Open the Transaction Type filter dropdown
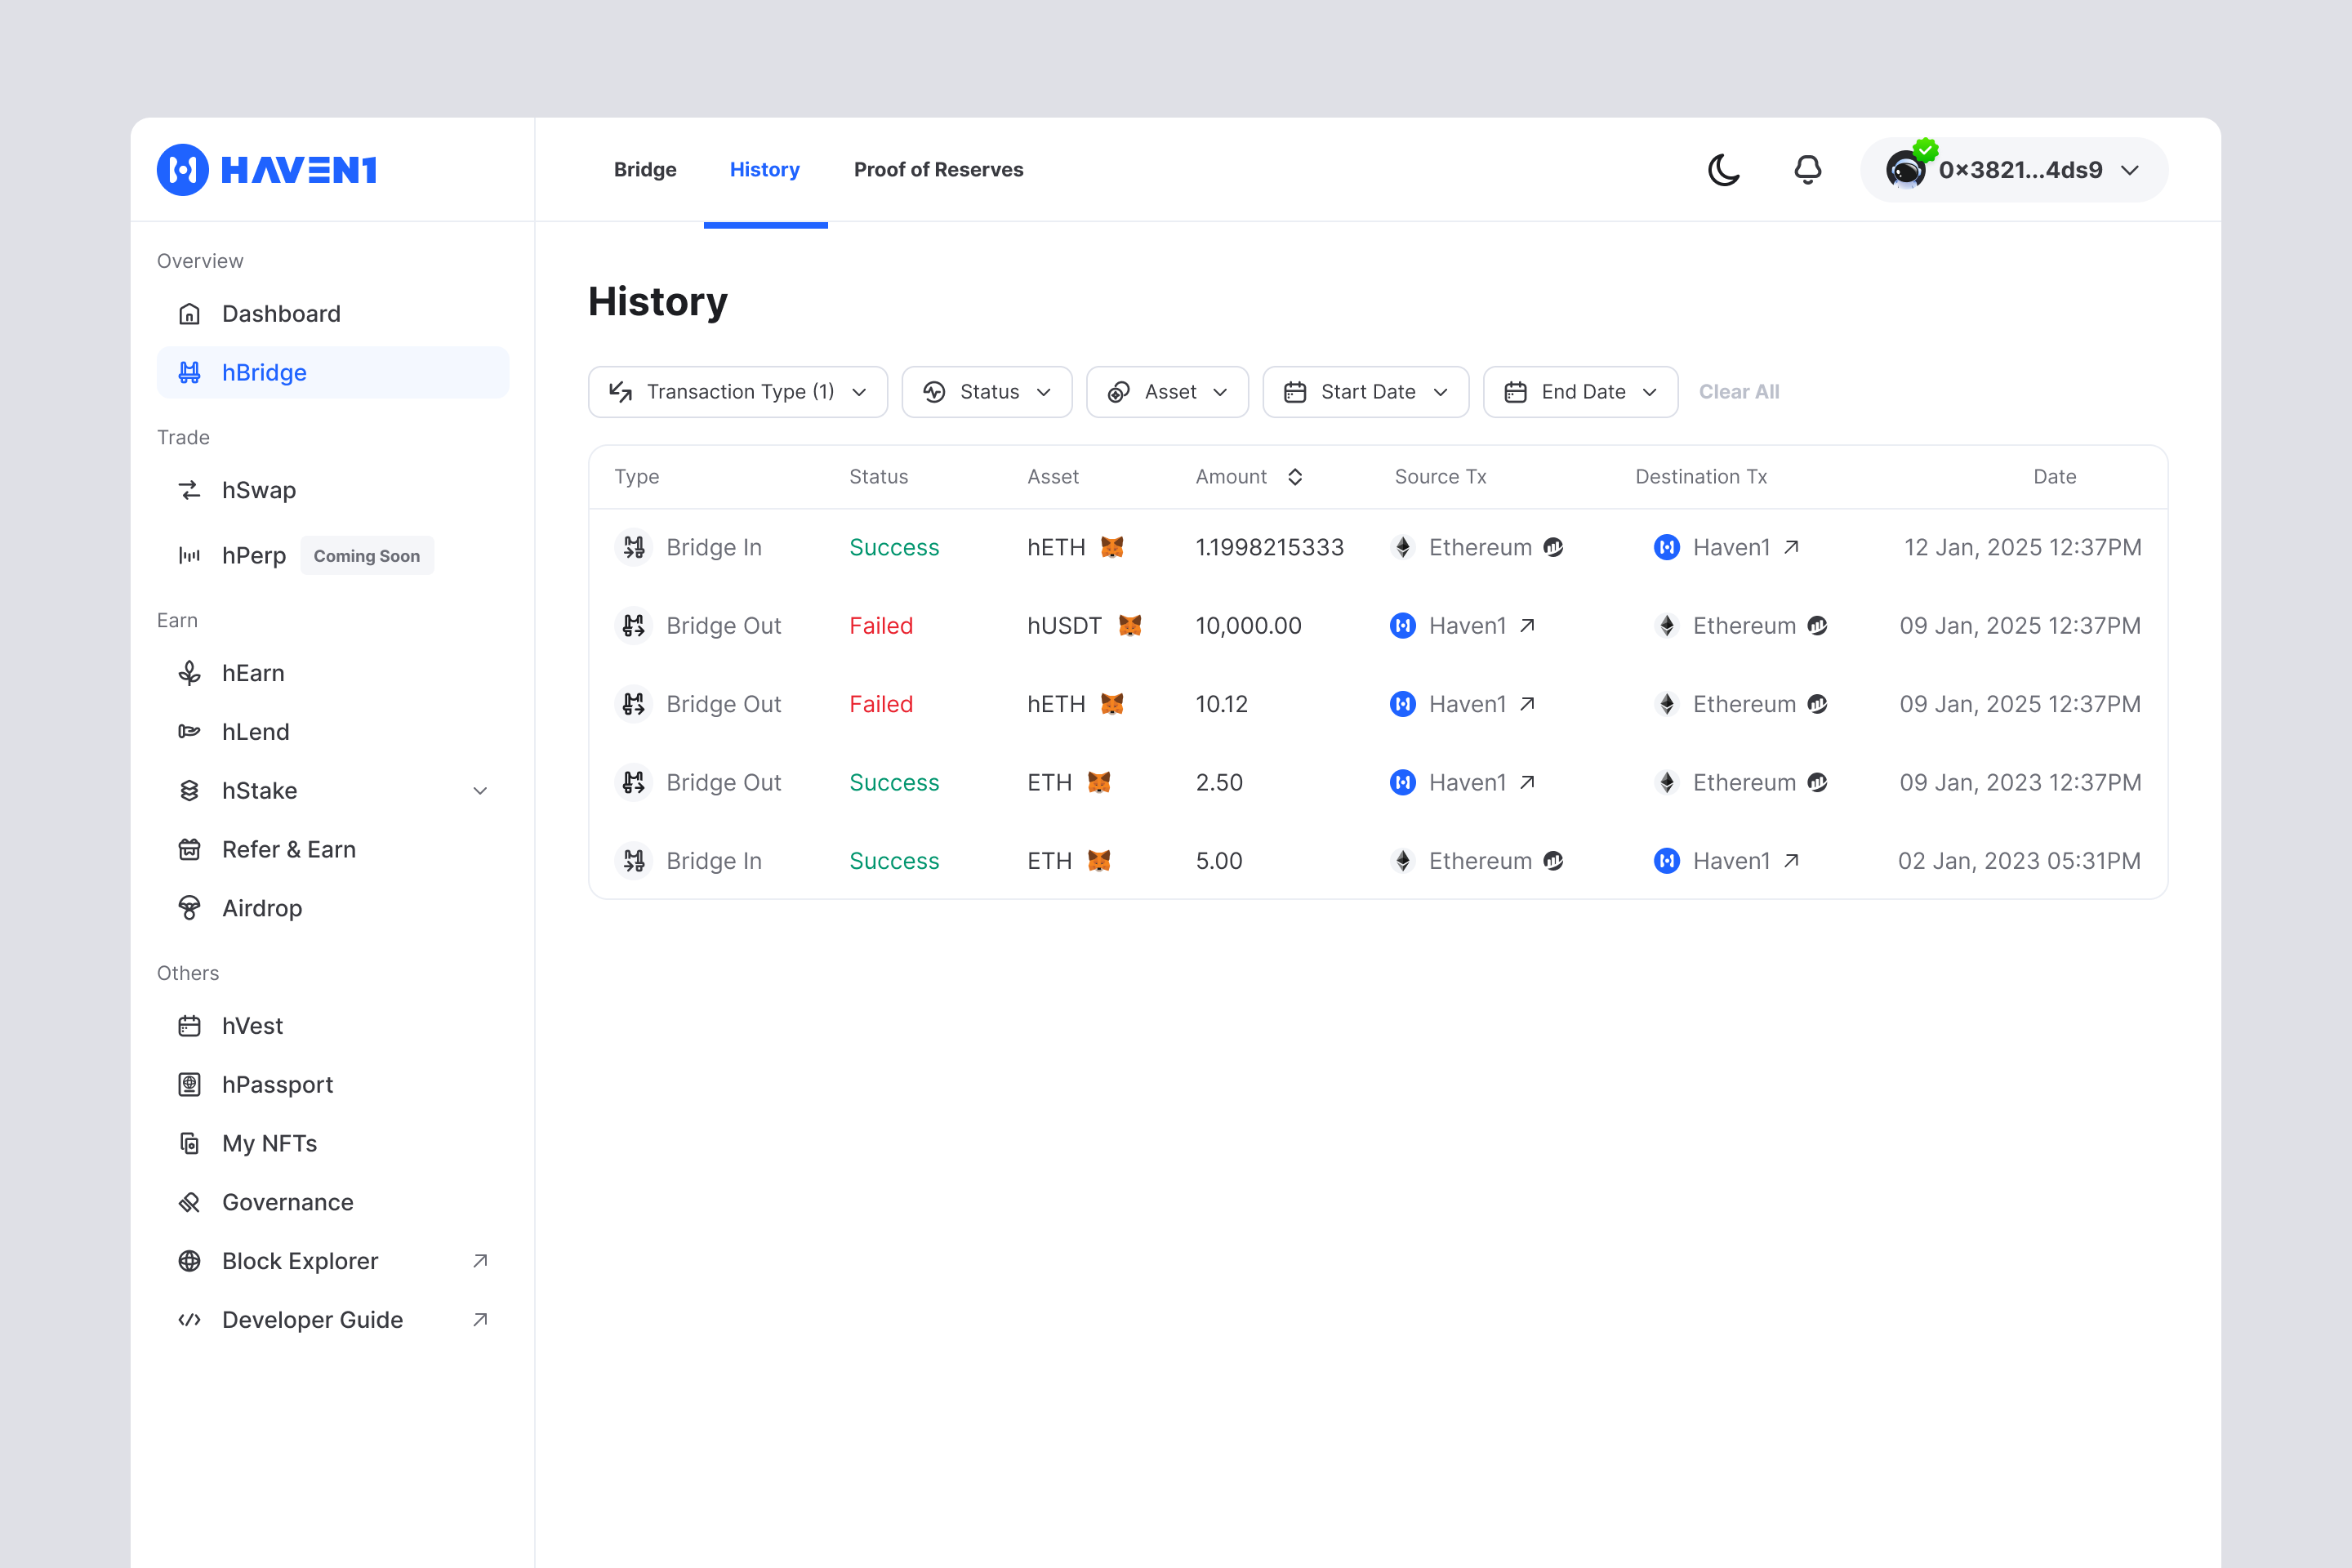 tap(738, 392)
